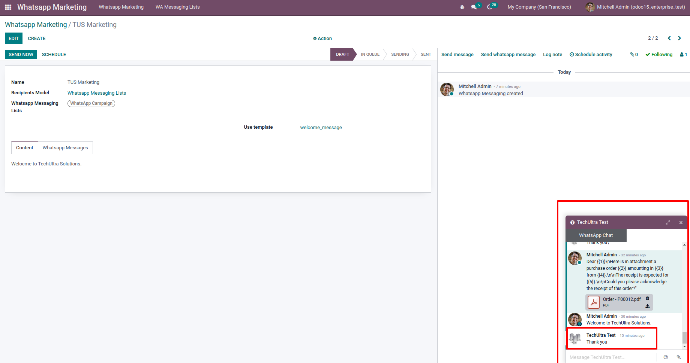Download the Order pdf attachment

[647, 306]
